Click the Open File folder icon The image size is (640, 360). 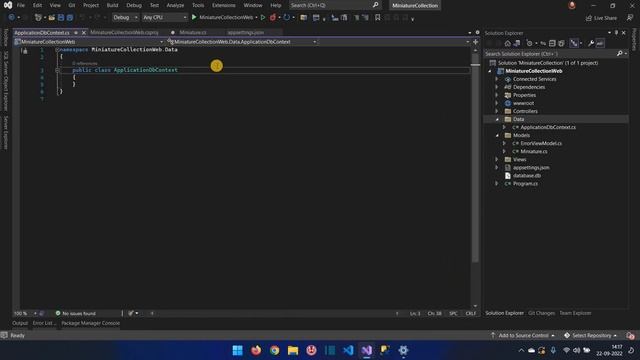coord(51,18)
